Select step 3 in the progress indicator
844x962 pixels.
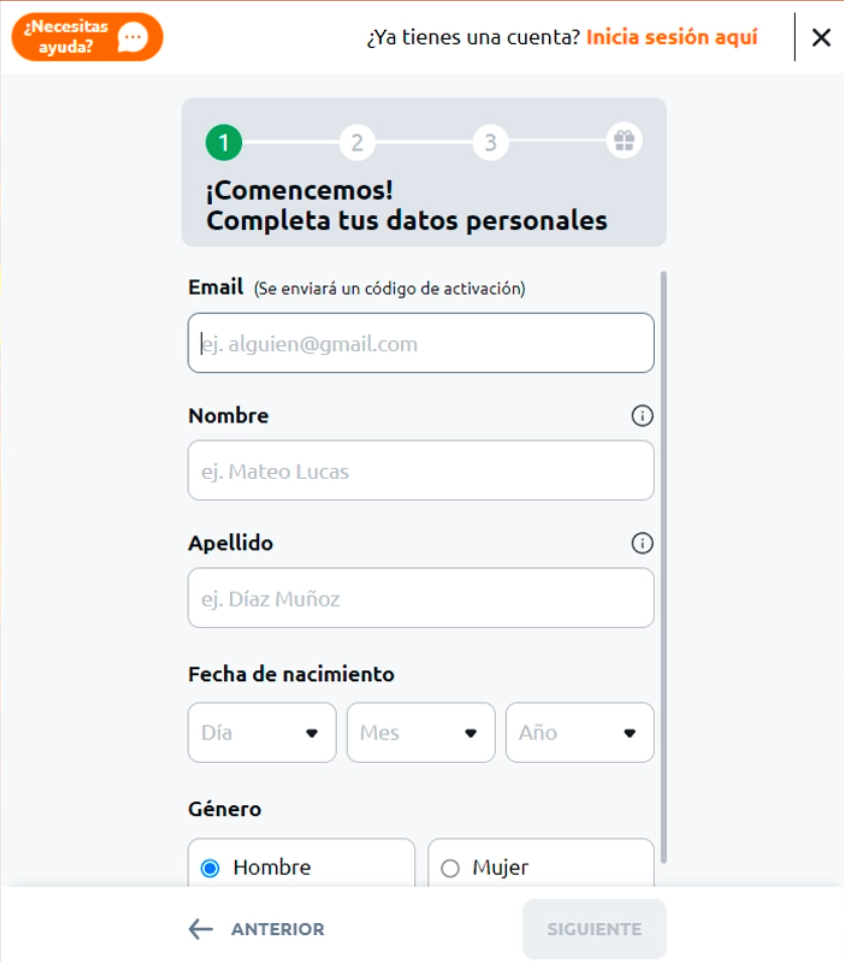(491, 141)
